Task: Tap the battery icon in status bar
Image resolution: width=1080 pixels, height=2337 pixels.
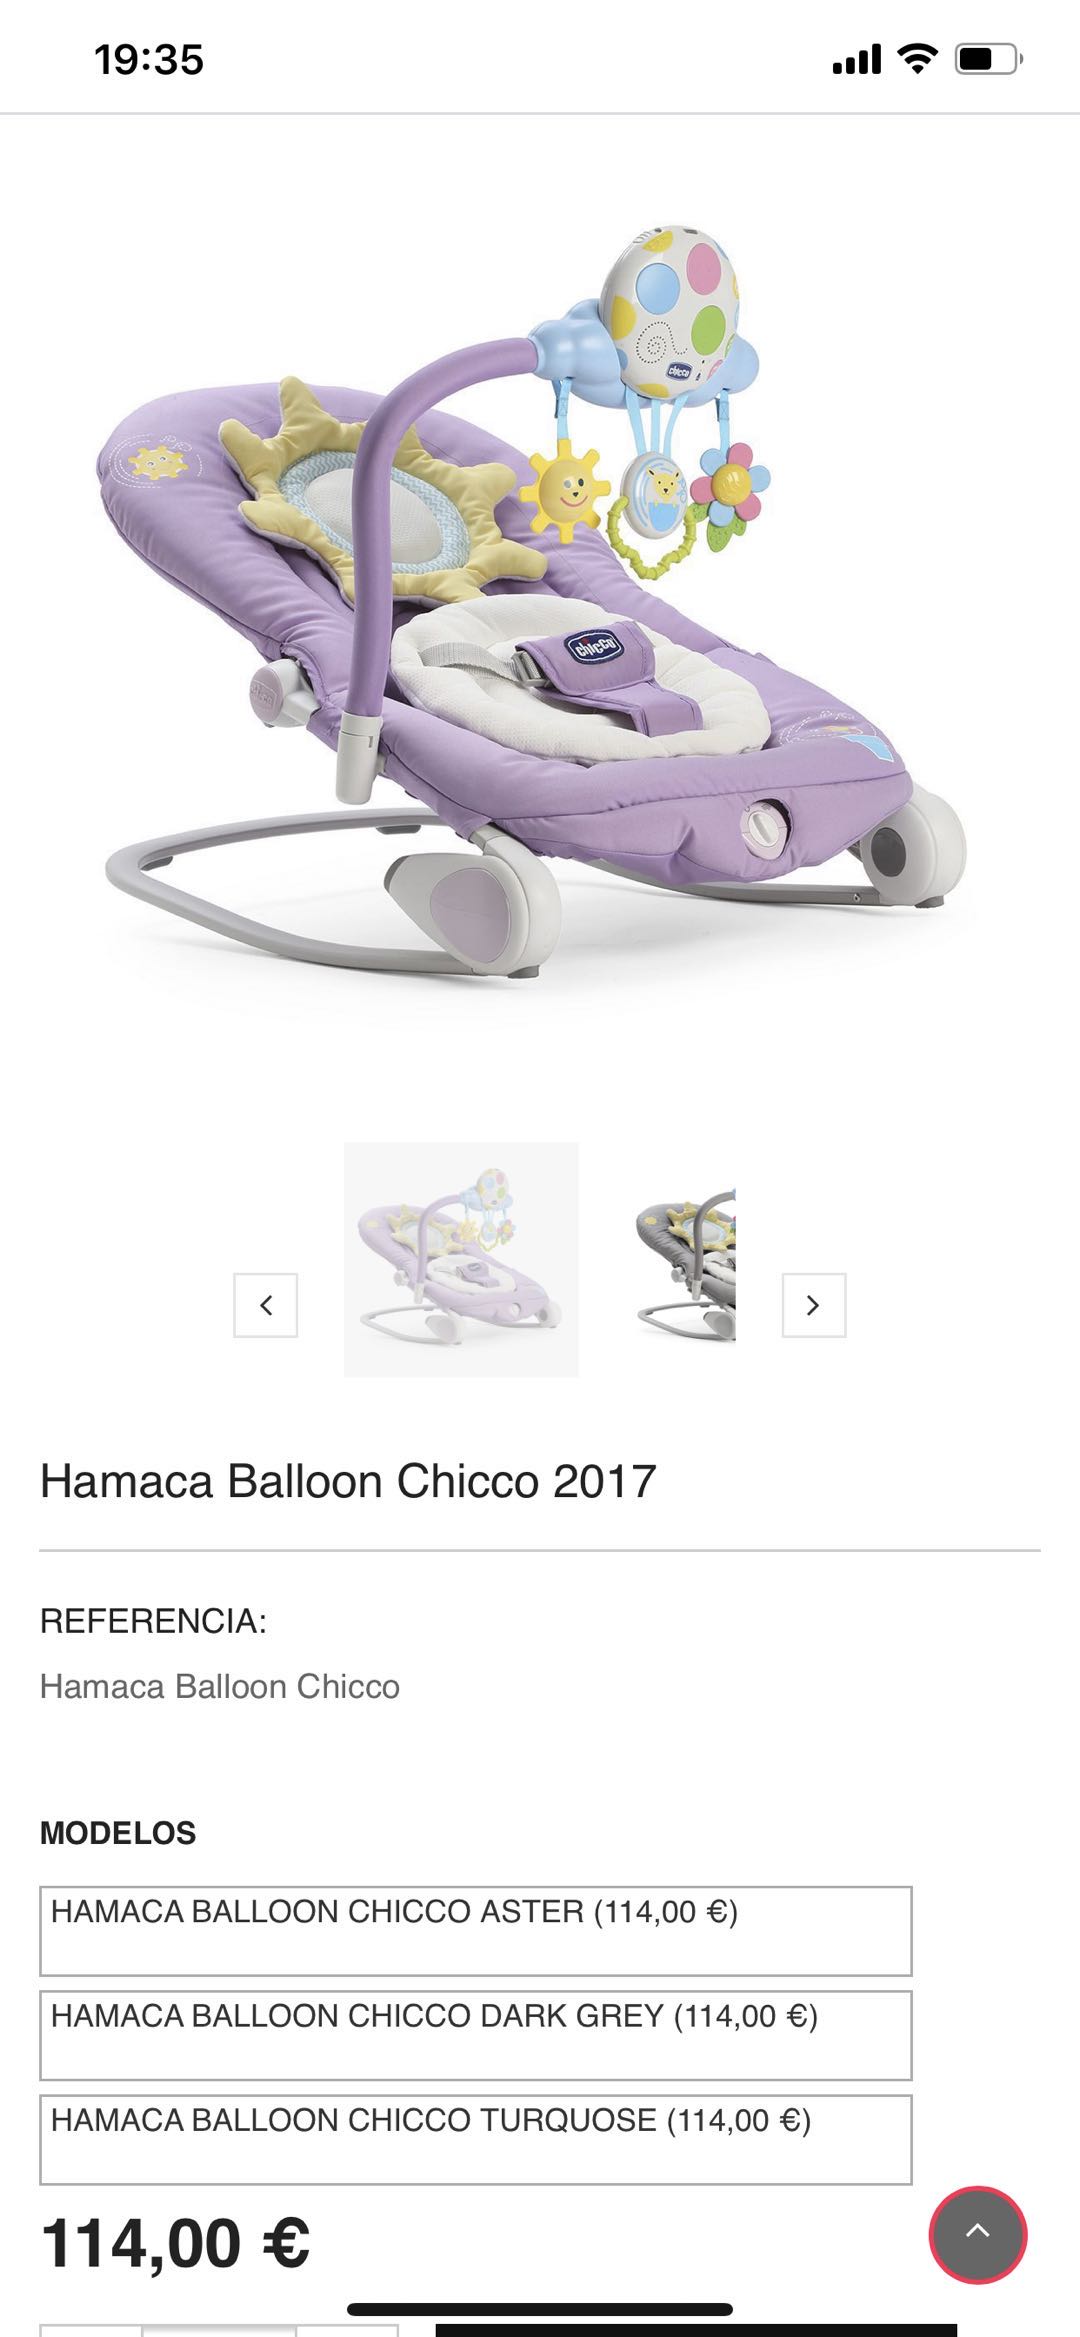Action: [988, 59]
